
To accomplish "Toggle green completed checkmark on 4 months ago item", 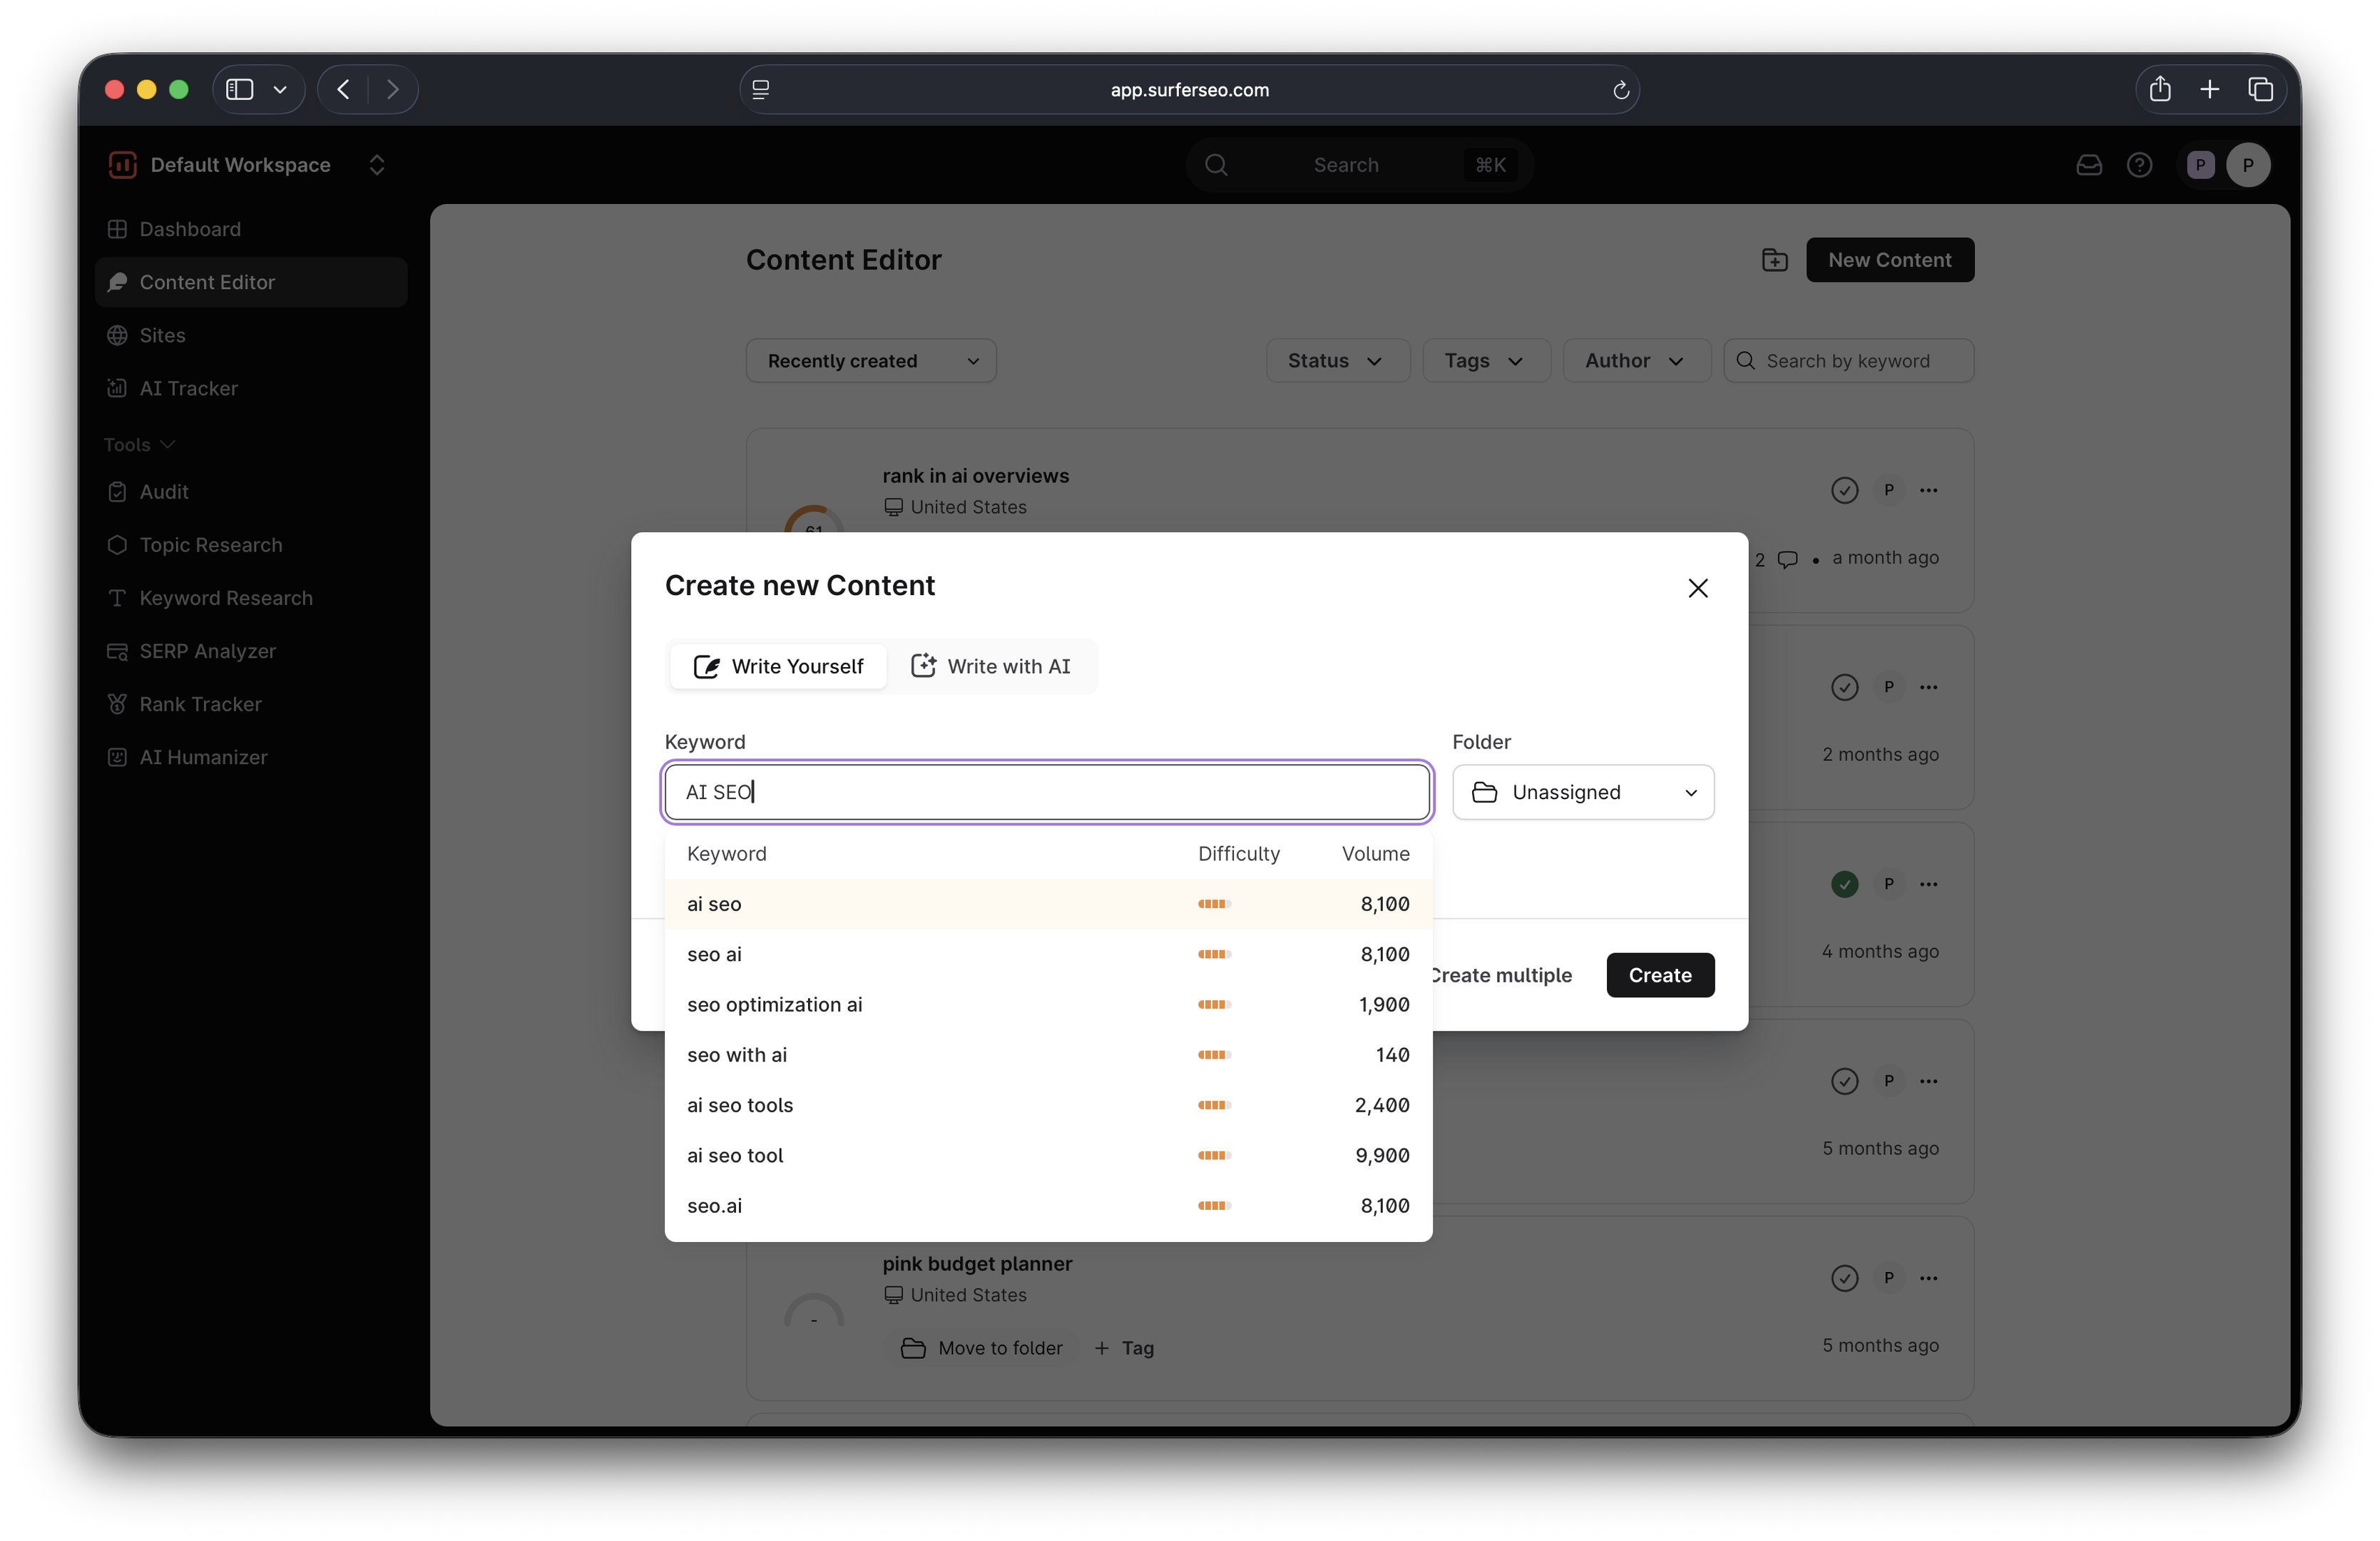I will click(x=1844, y=884).
